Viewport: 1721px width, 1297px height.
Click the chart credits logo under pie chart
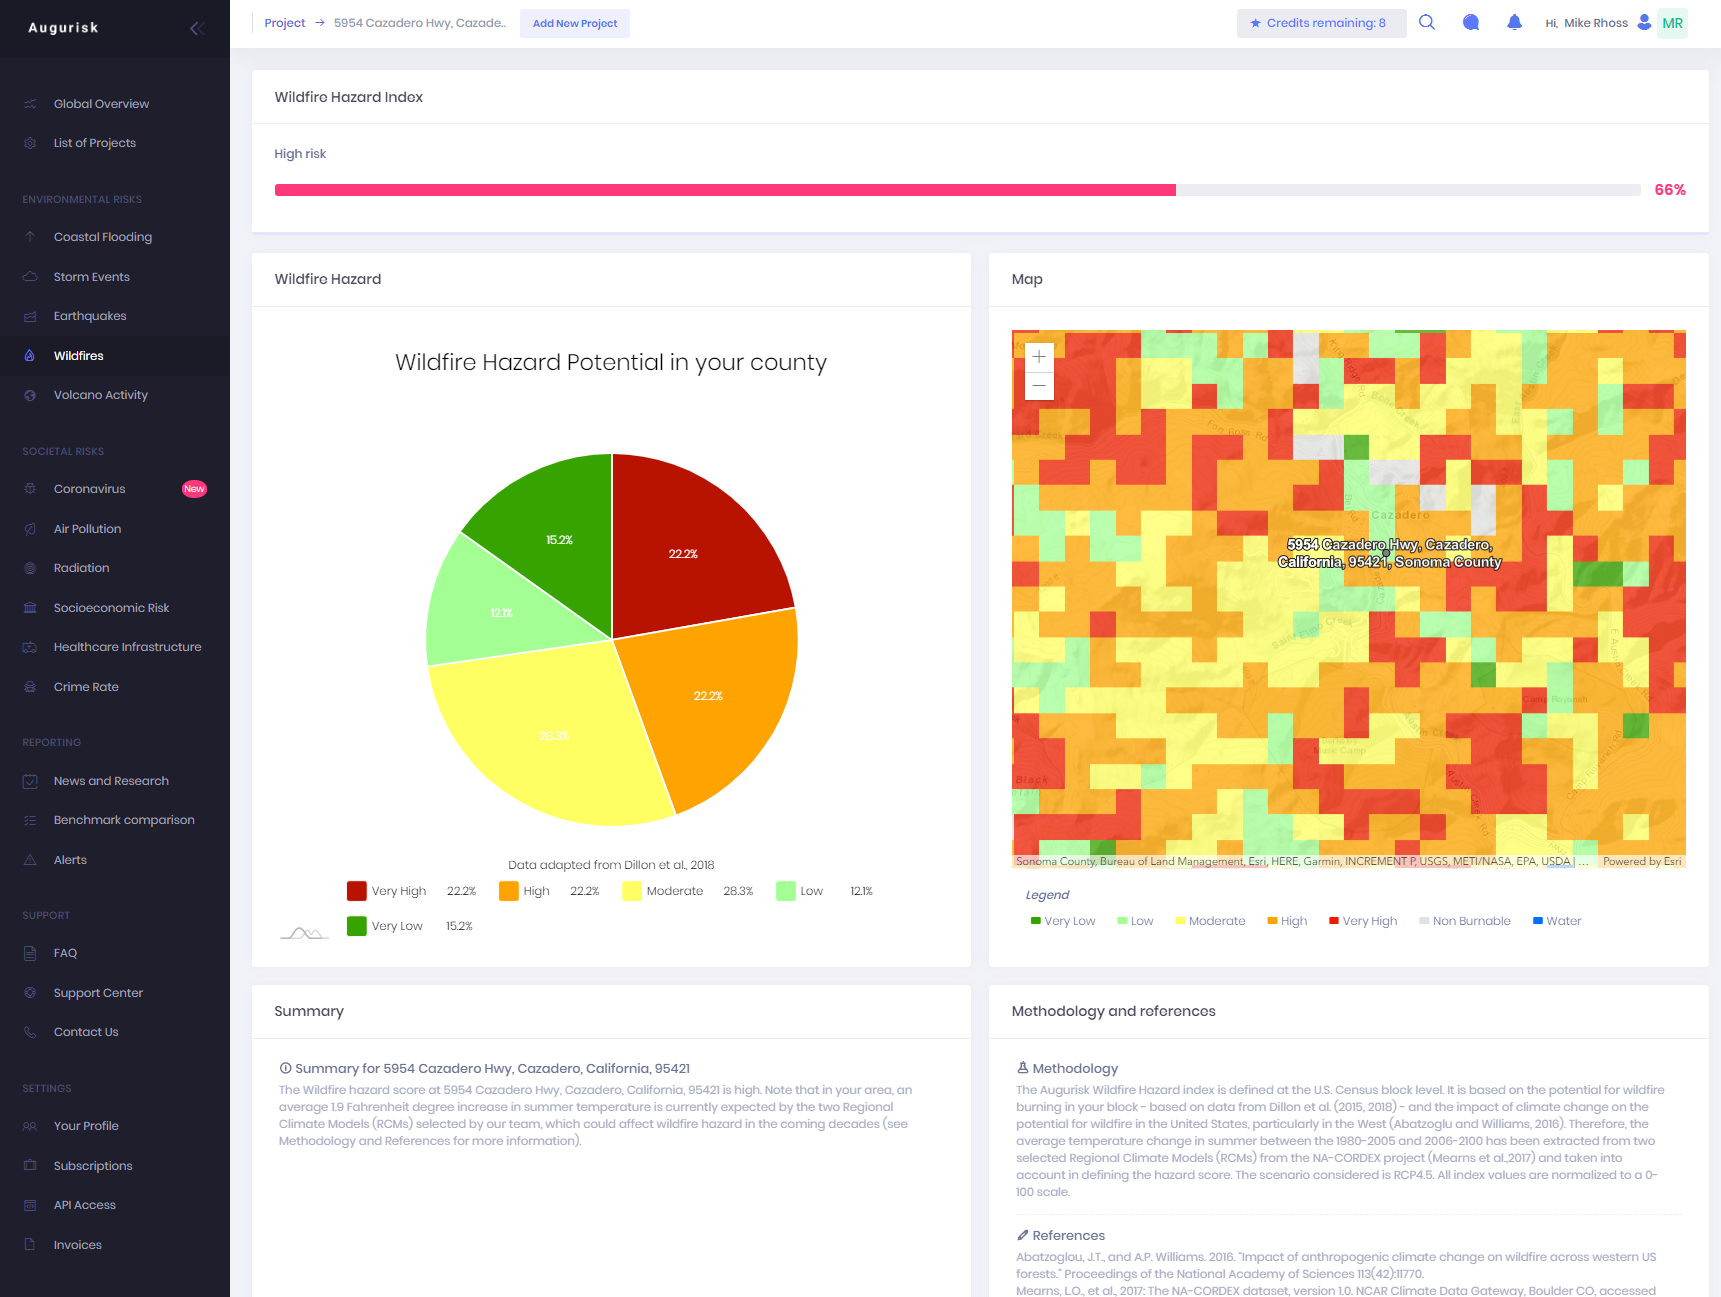304,932
